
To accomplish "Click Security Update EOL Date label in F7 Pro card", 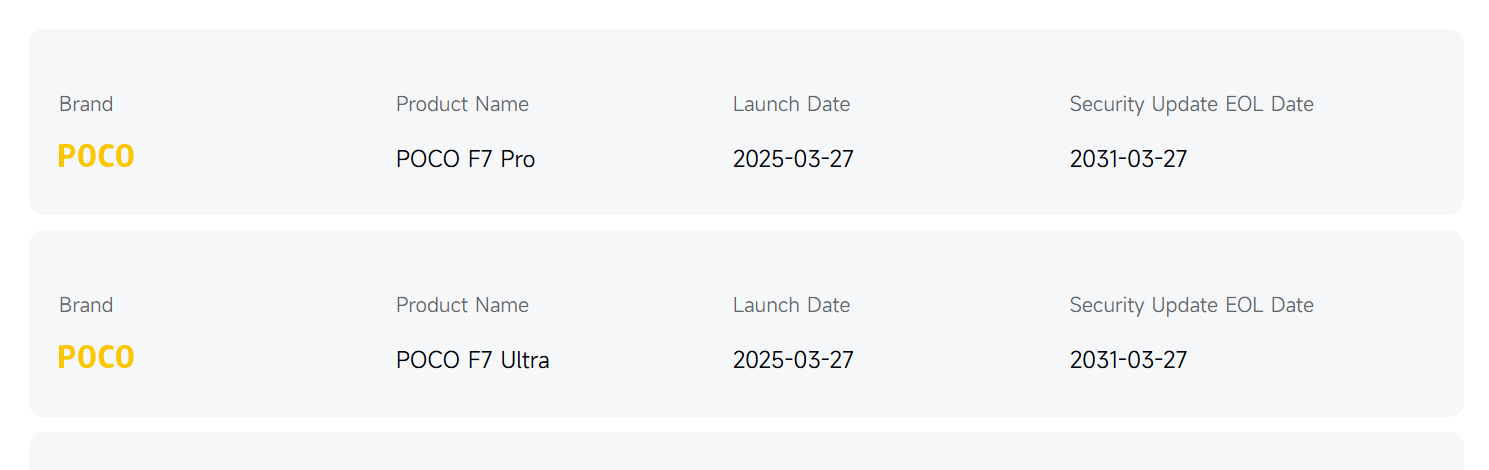I will 1191,104.
